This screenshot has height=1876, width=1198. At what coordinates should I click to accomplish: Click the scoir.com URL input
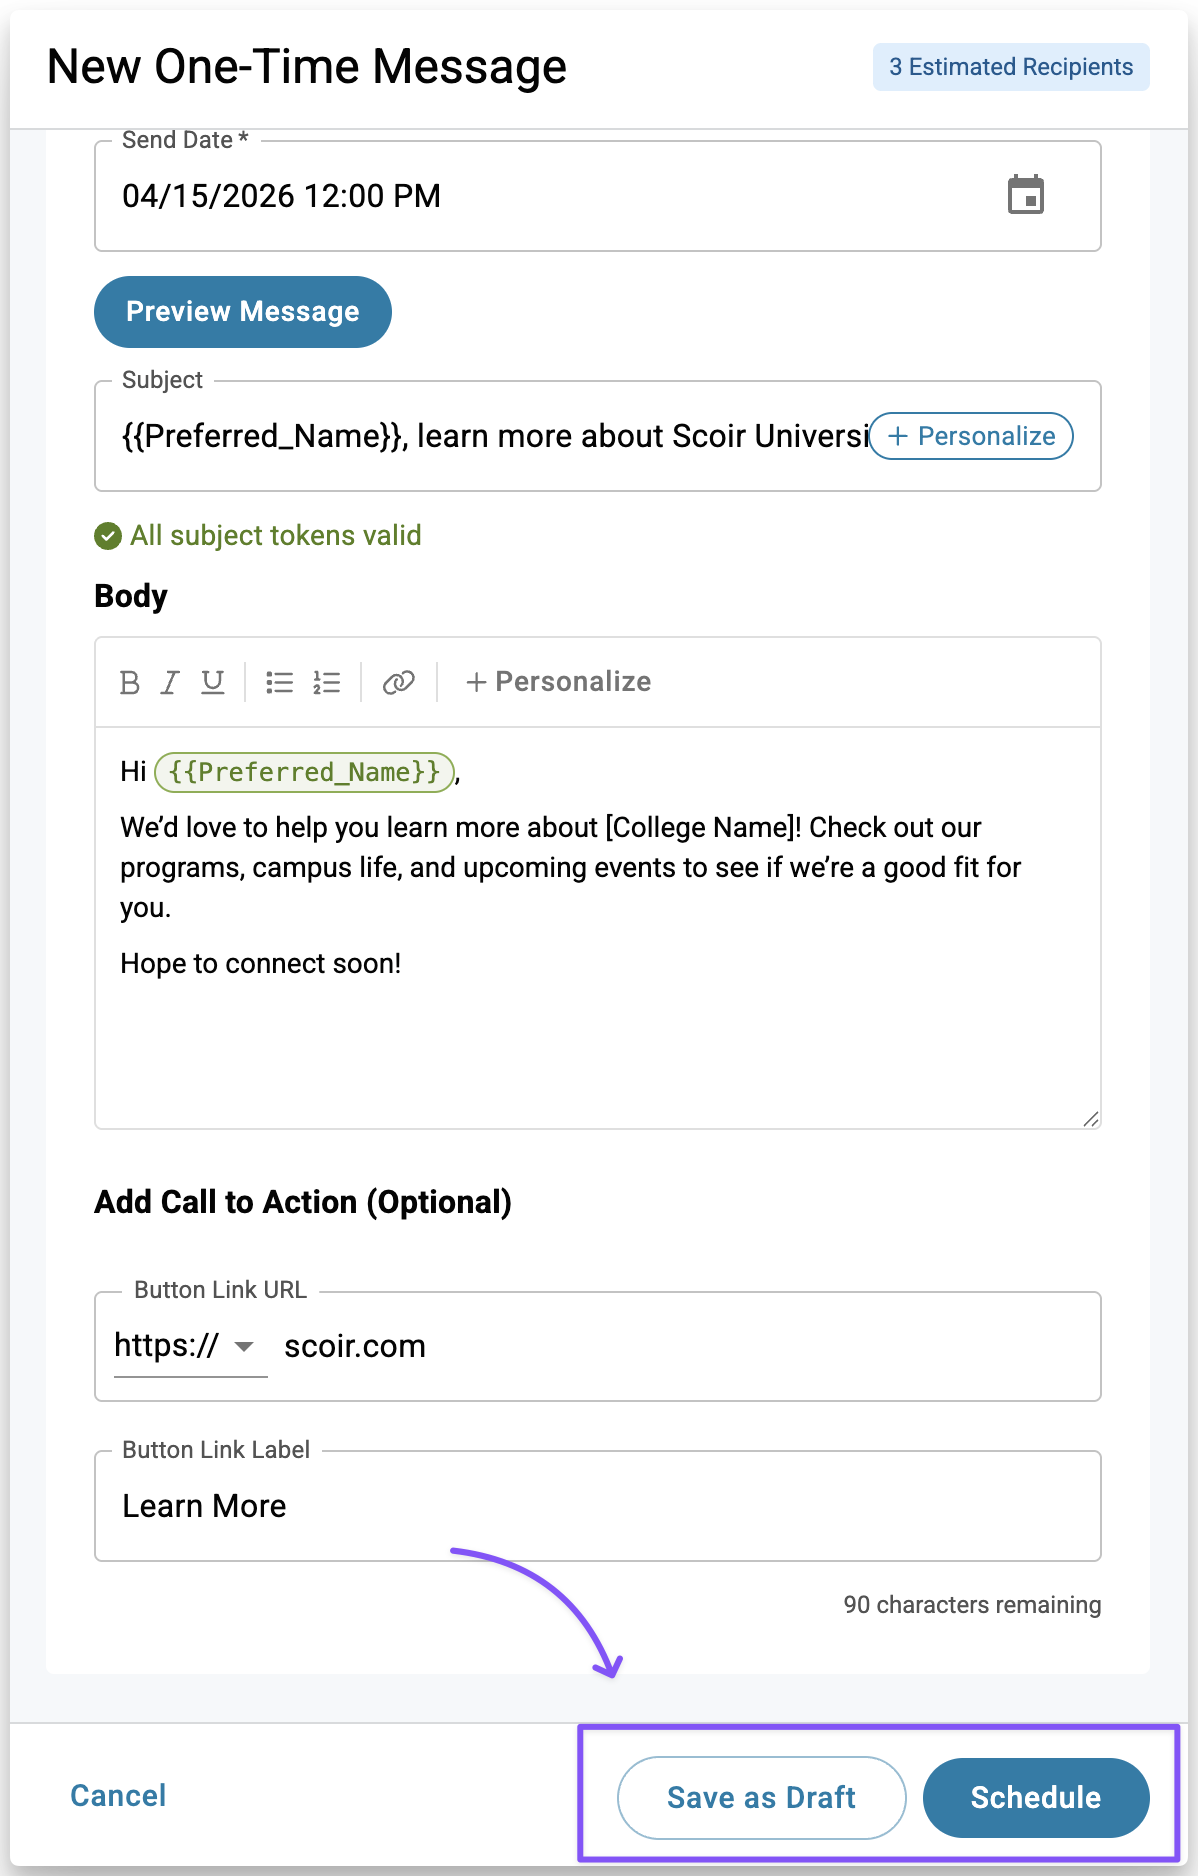tap(680, 1346)
